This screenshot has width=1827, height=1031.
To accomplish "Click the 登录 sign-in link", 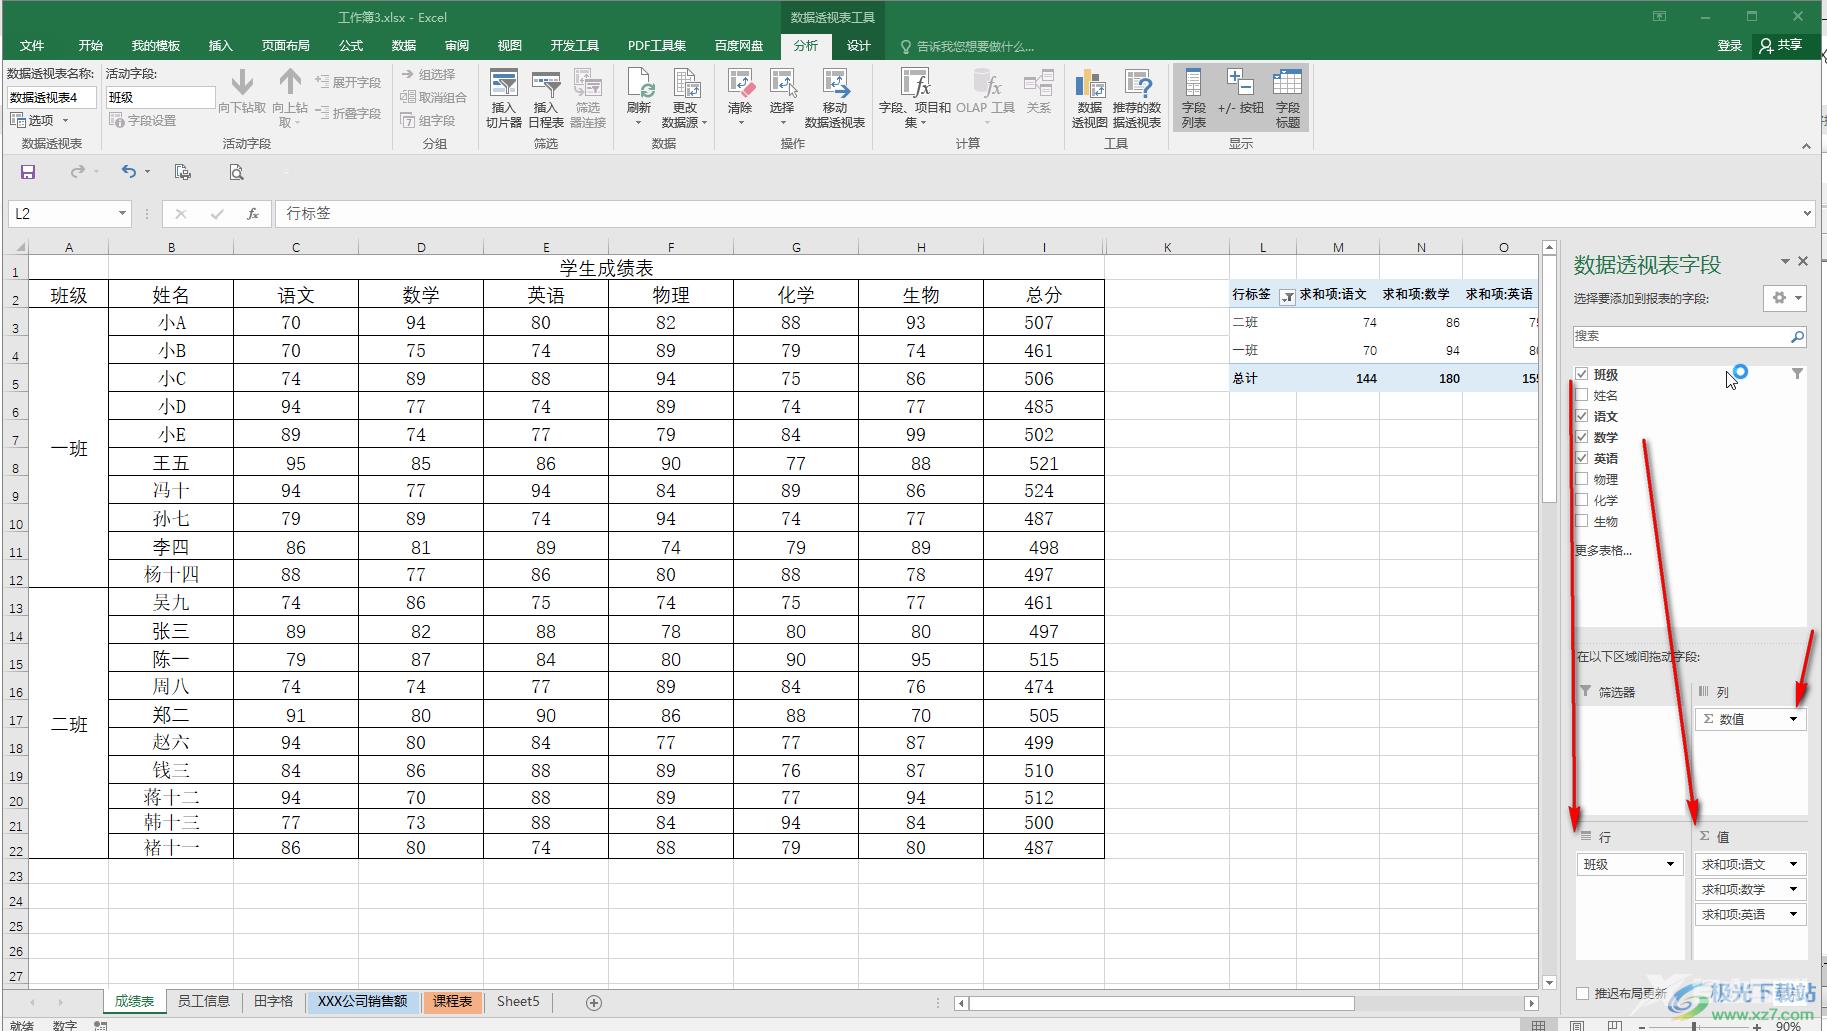I will click(1730, 46).
